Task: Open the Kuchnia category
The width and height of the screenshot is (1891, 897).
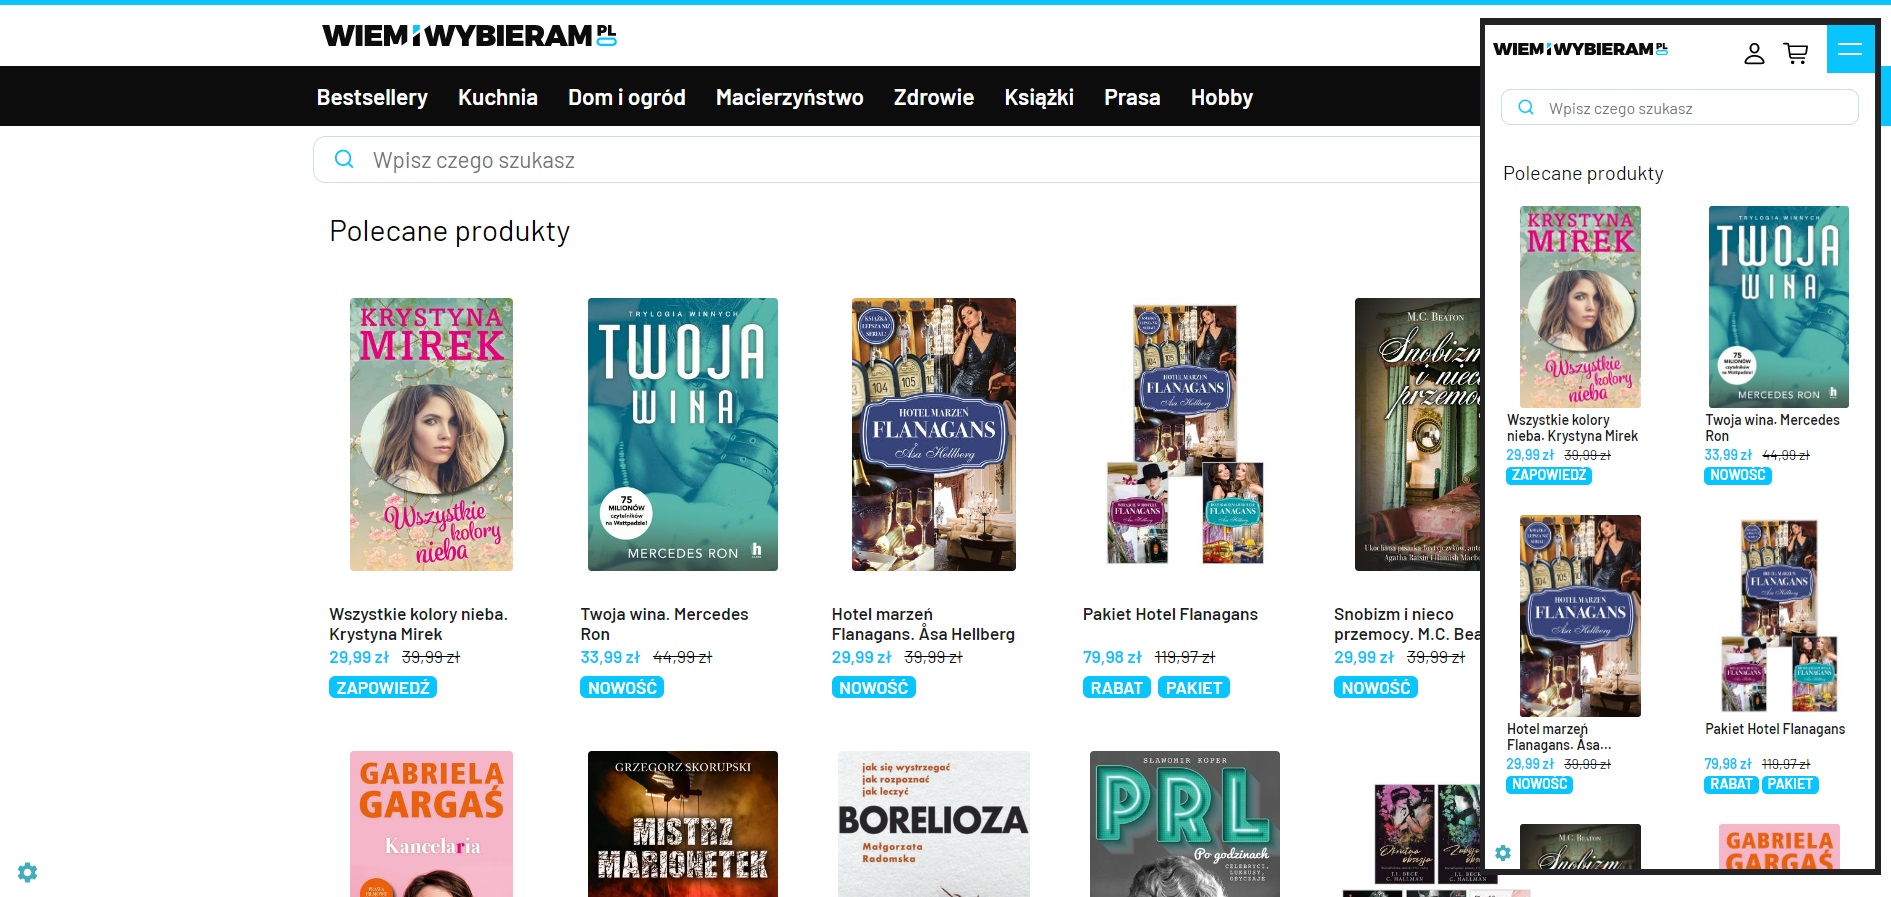Action: [498, 97]
